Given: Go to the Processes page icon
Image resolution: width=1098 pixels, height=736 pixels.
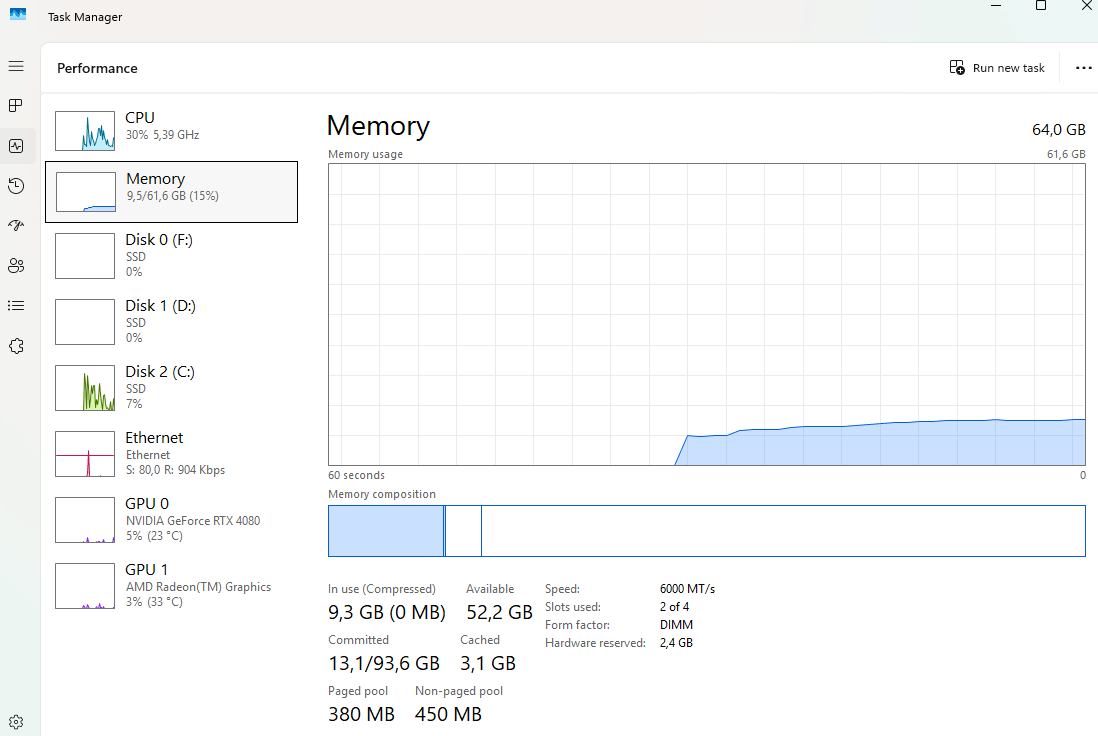Looking at the screenshot, I should pyautogui.click(x=16, y=105).
